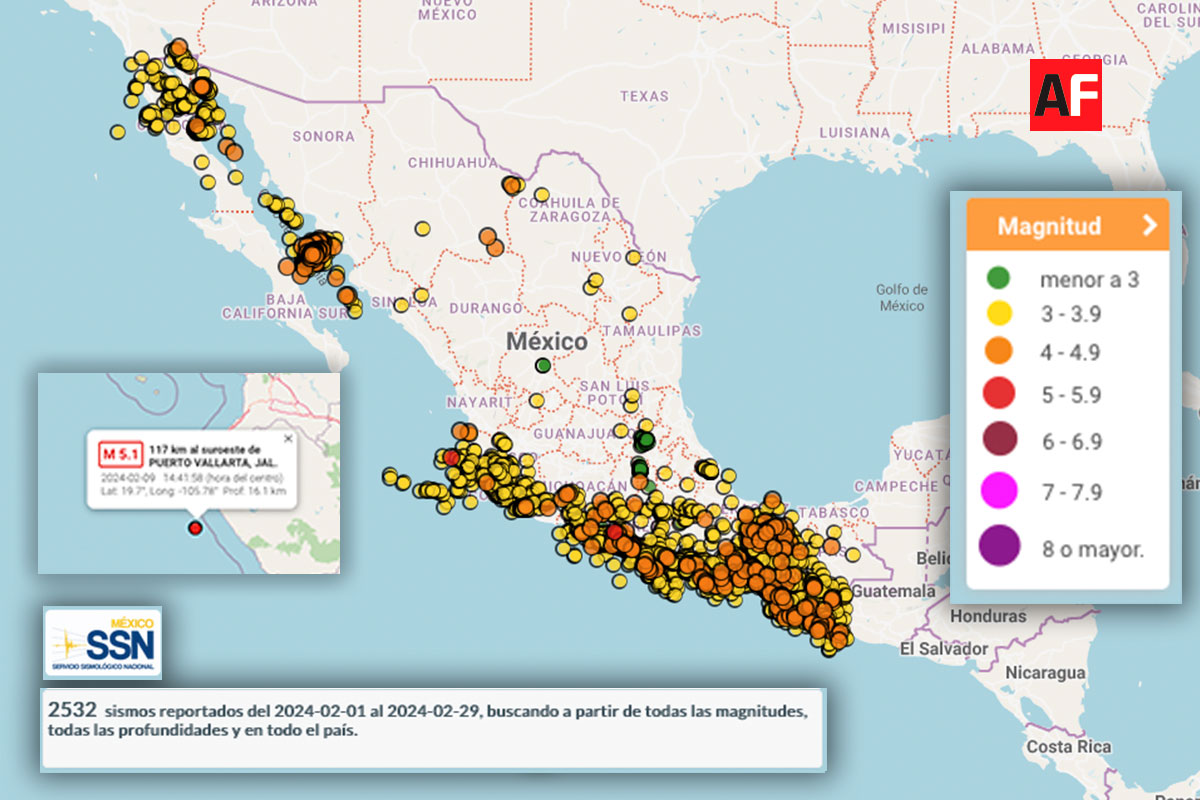Viewport: 1200px width, 800px height.
Task: Click the '2532' earthquake count
Action: tap(72, 710)
